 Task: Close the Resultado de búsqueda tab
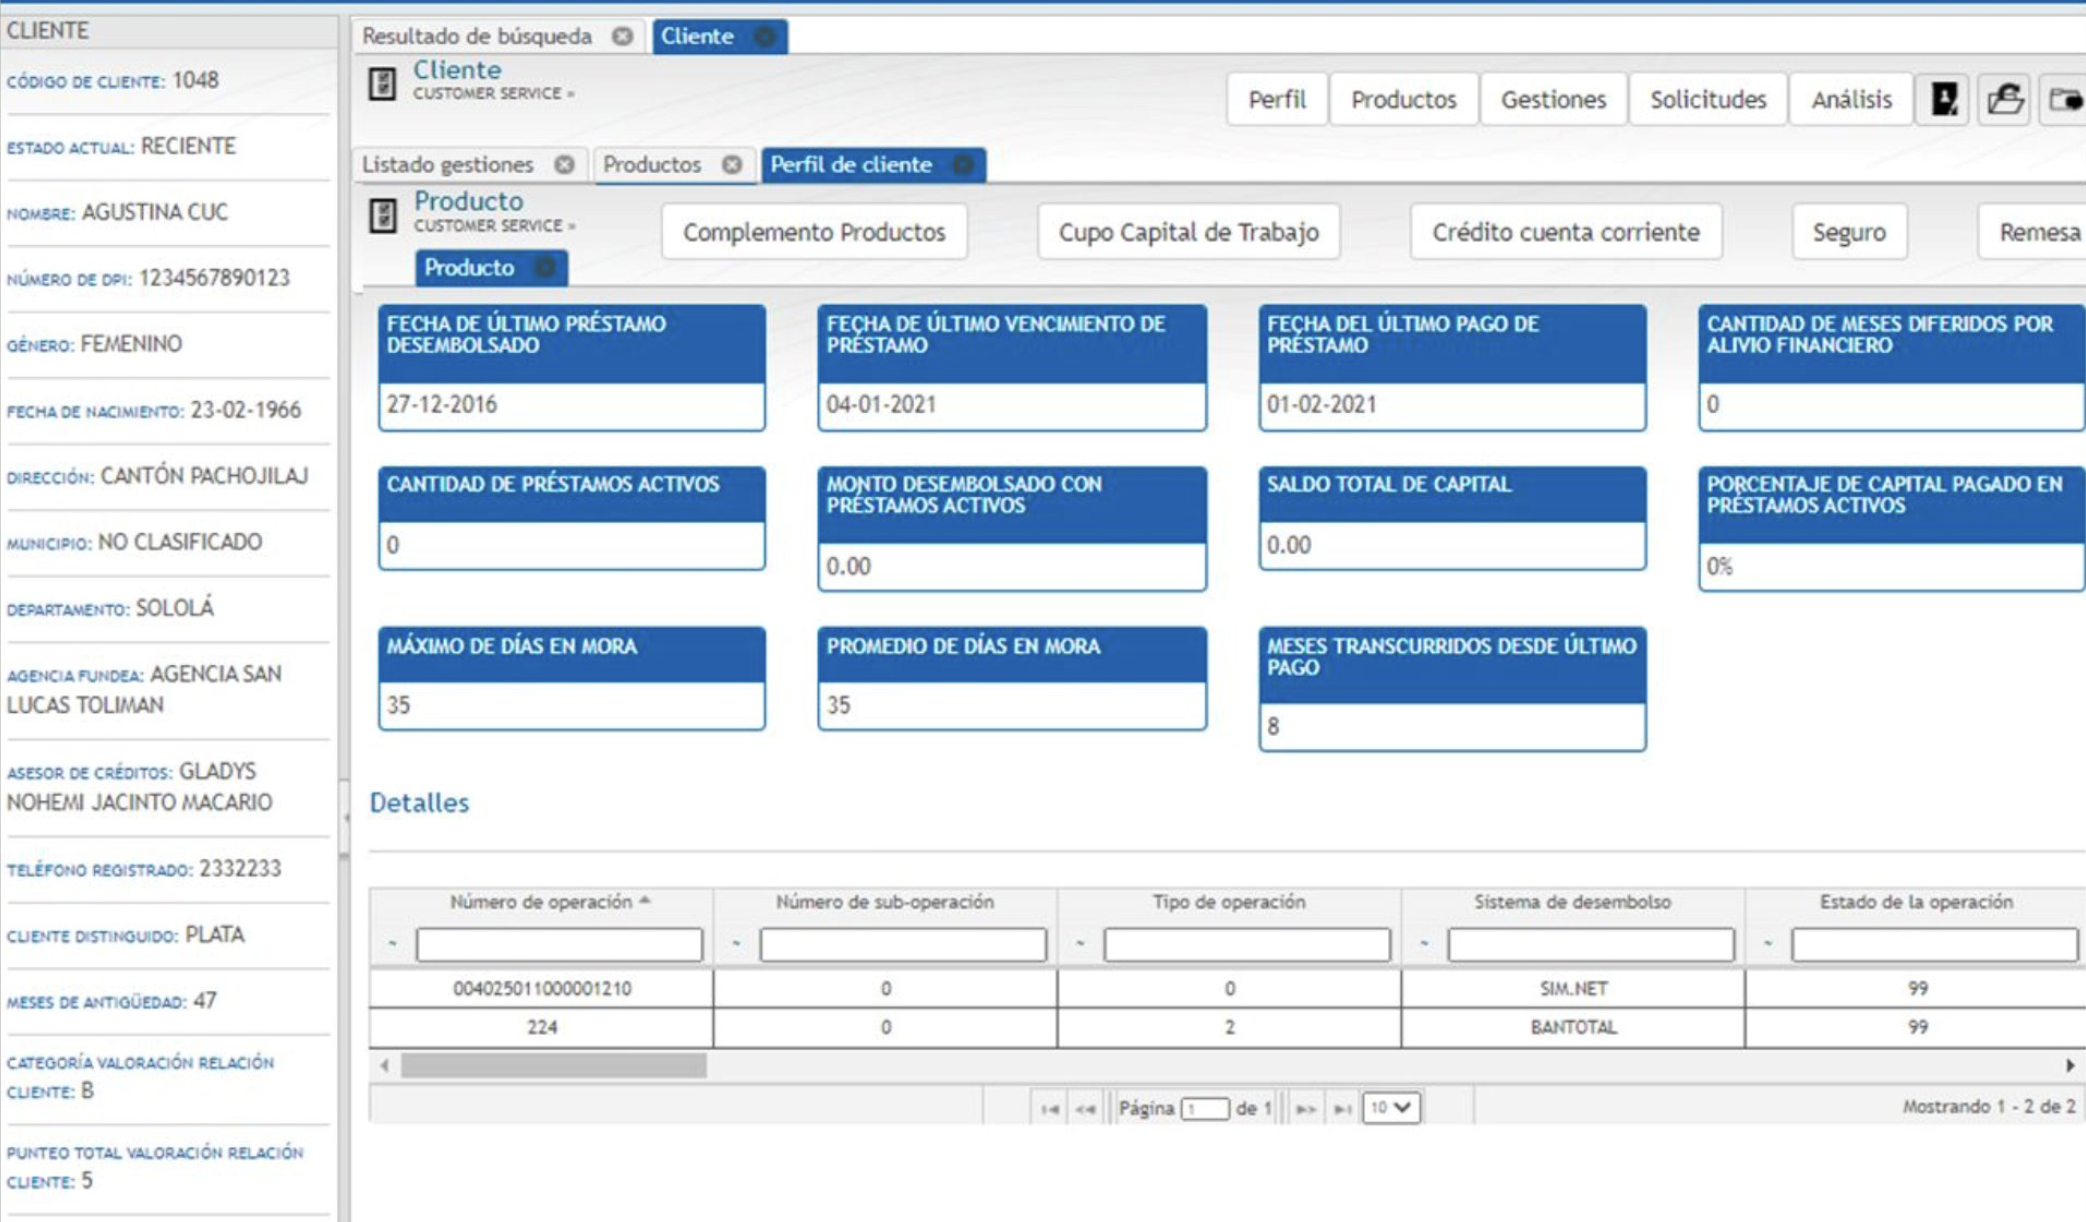[622, 36]
